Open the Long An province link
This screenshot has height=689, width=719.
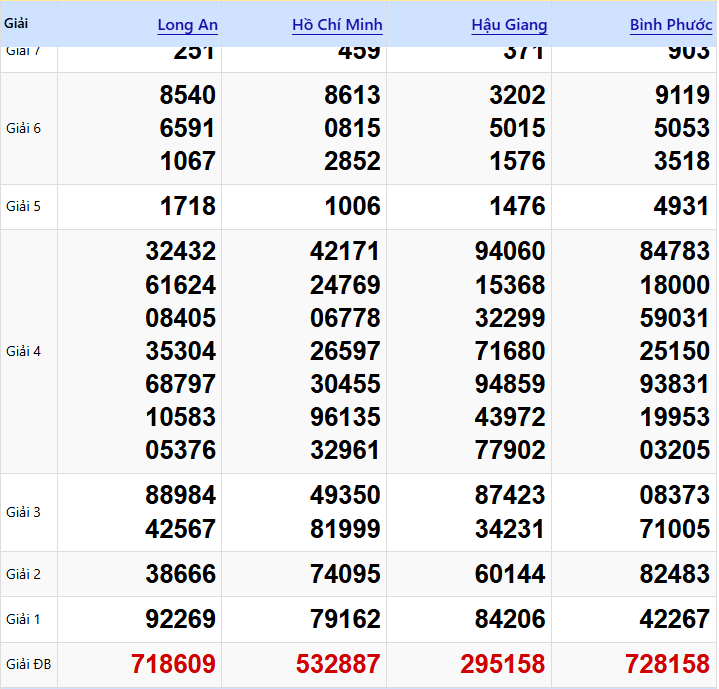(187, 25)
